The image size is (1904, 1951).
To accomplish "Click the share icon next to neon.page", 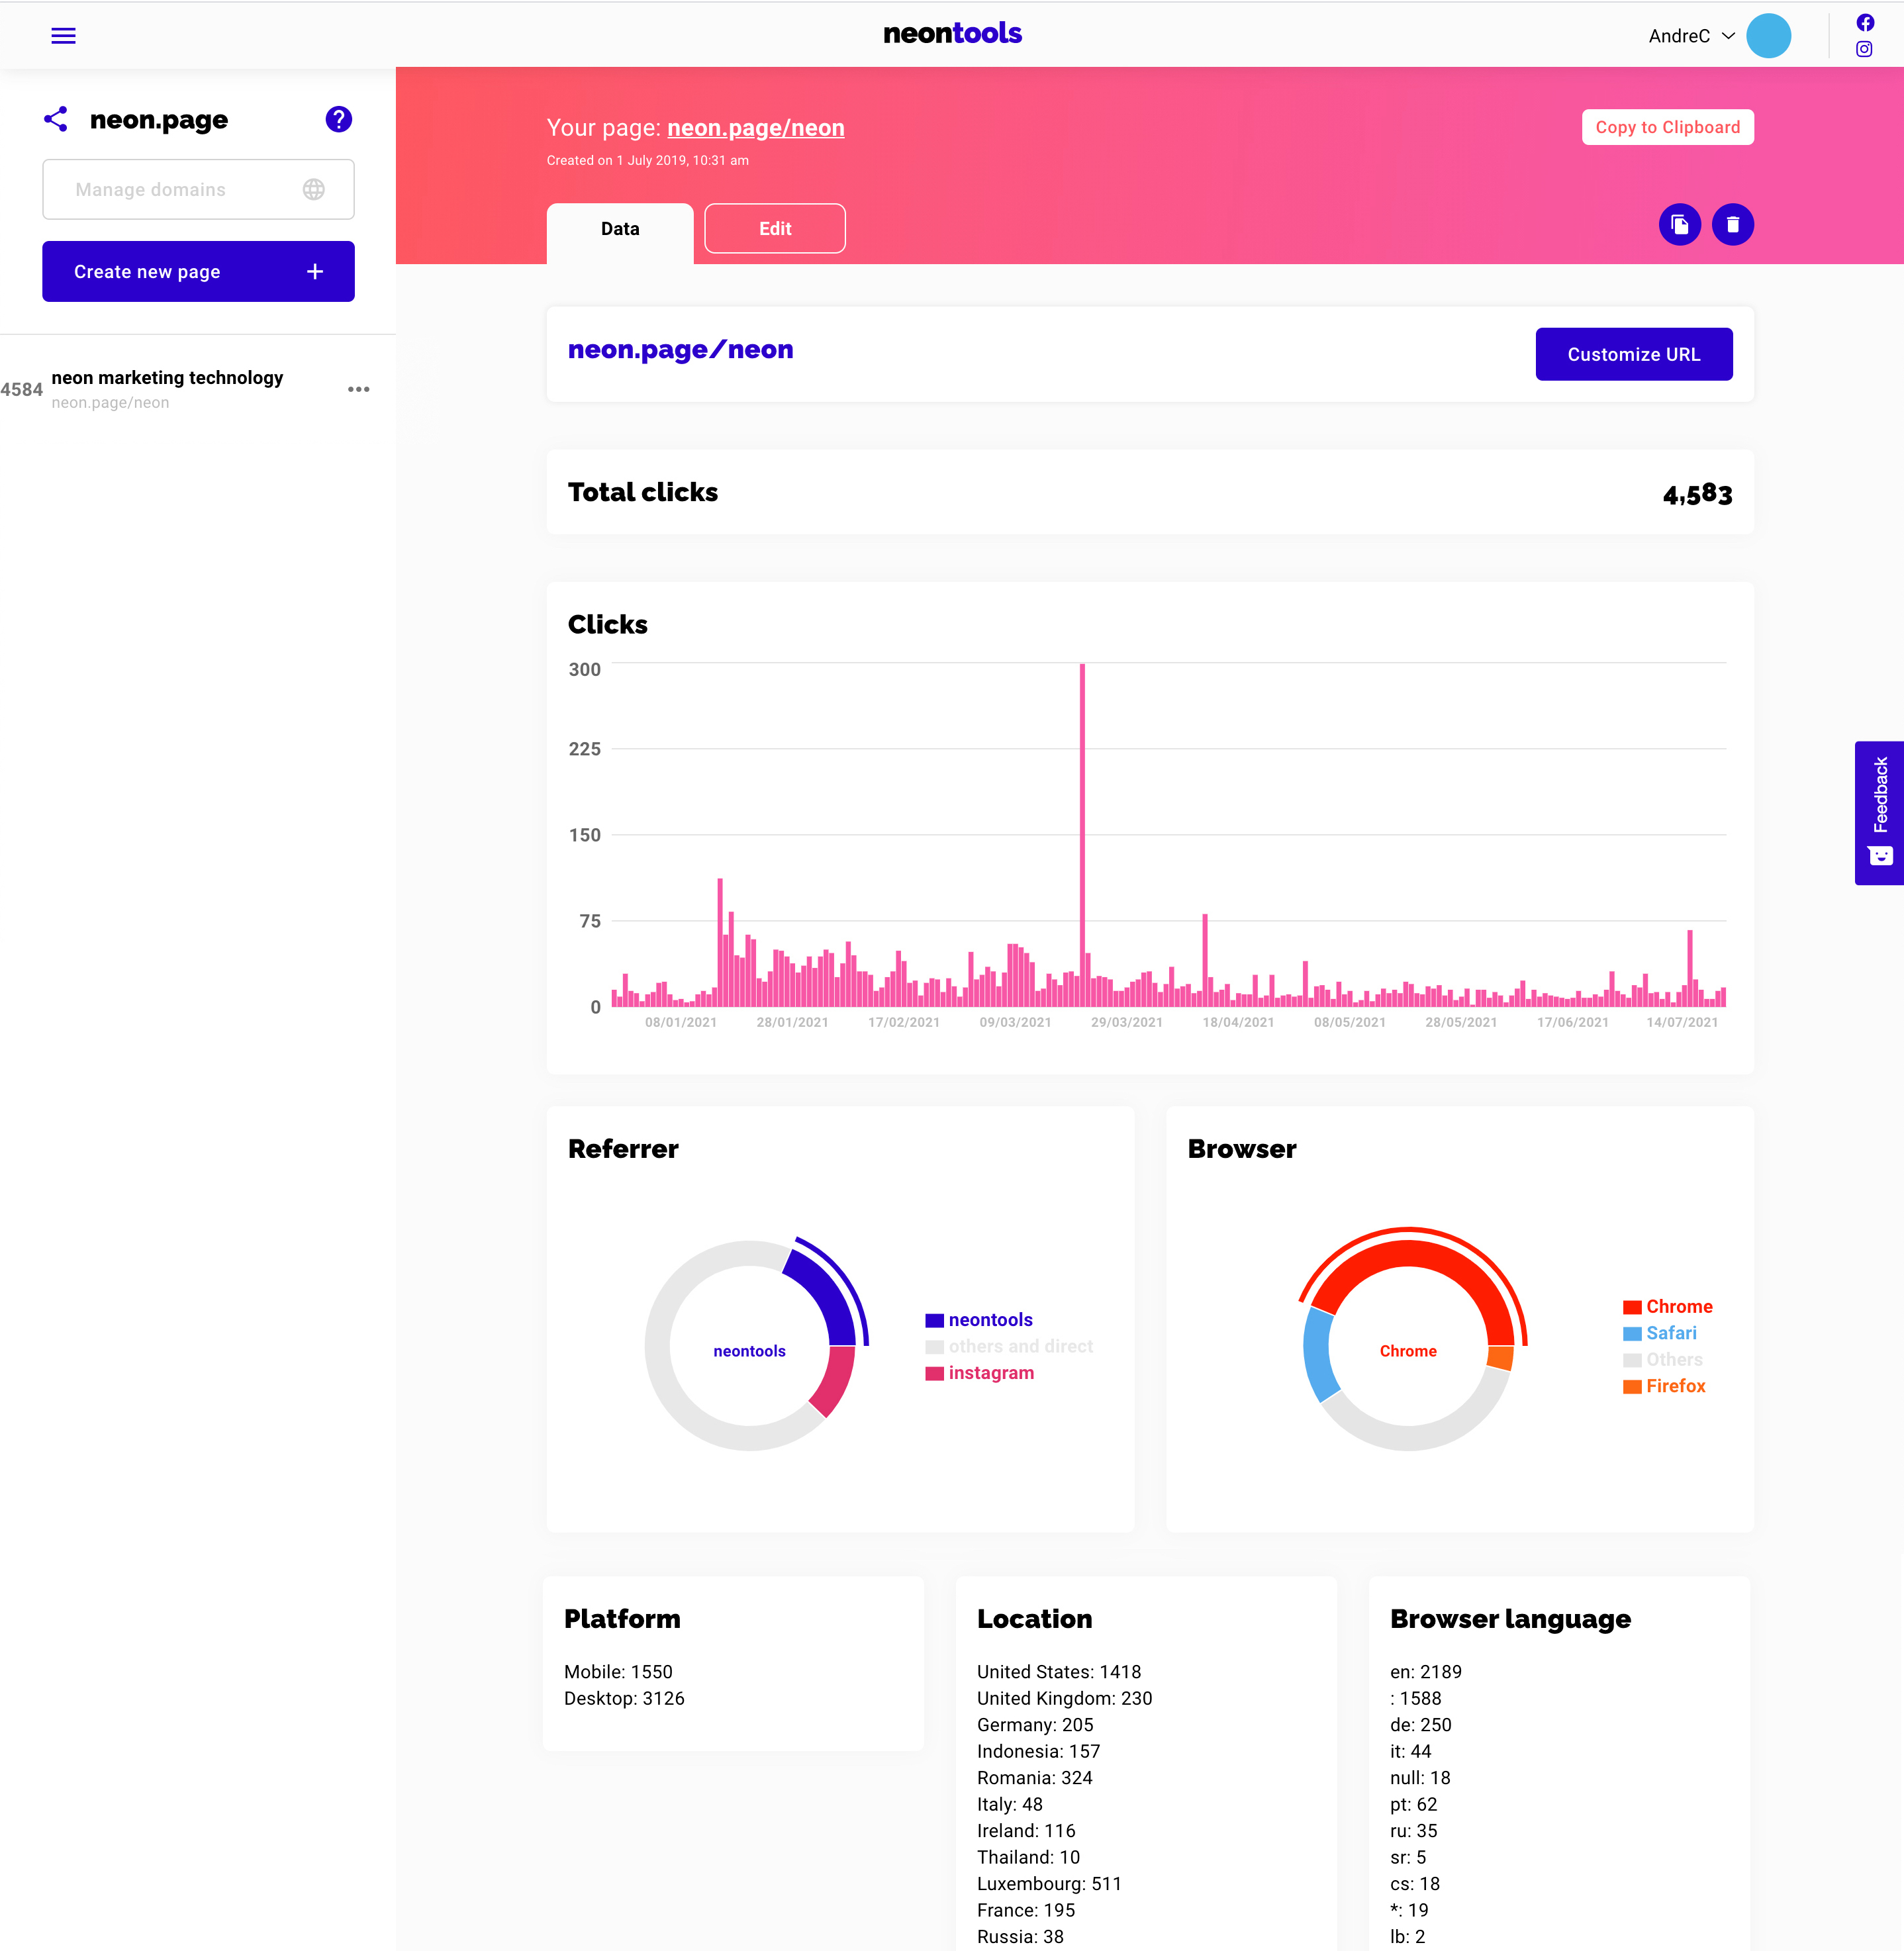I will [56, 119].
